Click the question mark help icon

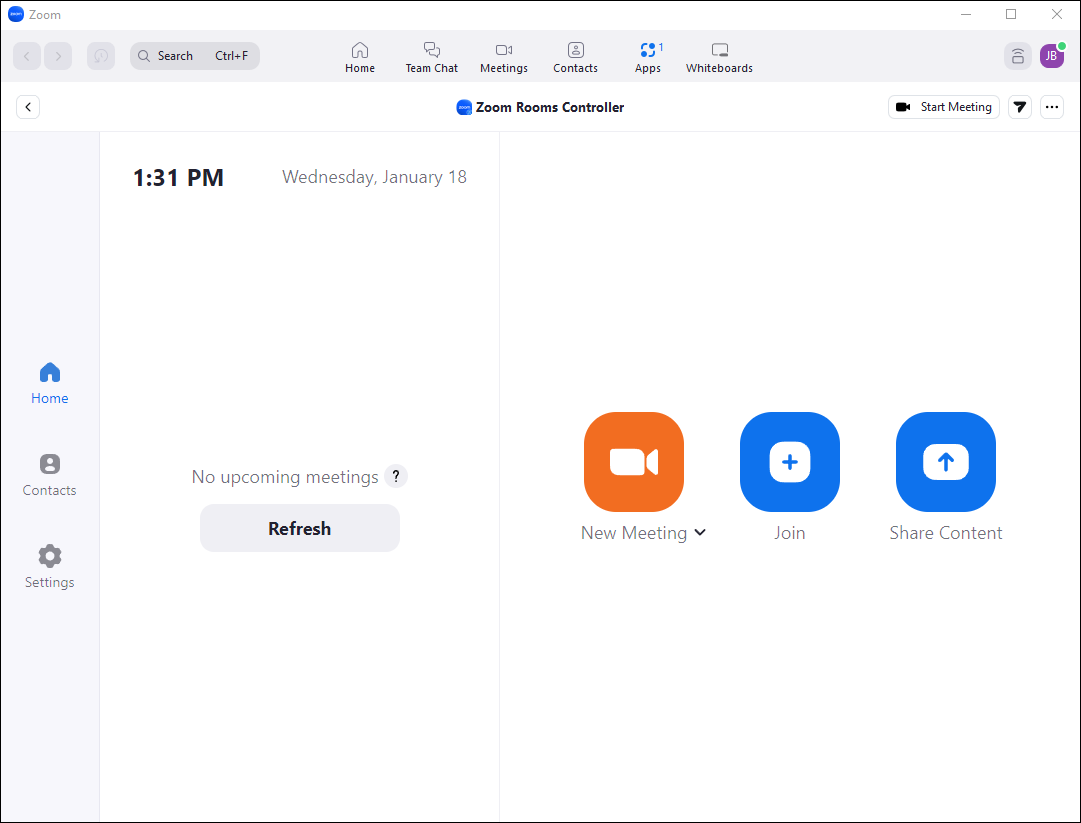pyautogui.click(x=396, y=476)
